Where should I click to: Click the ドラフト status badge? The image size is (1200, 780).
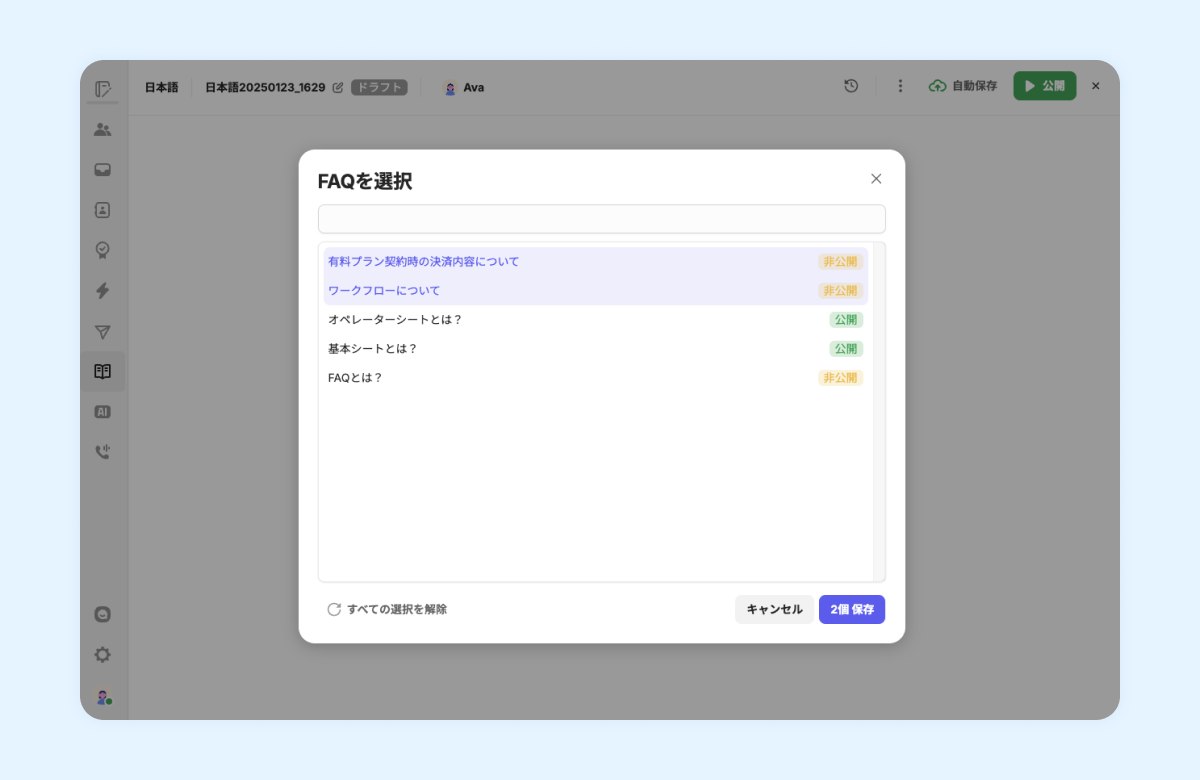click(x=379, y=87)
